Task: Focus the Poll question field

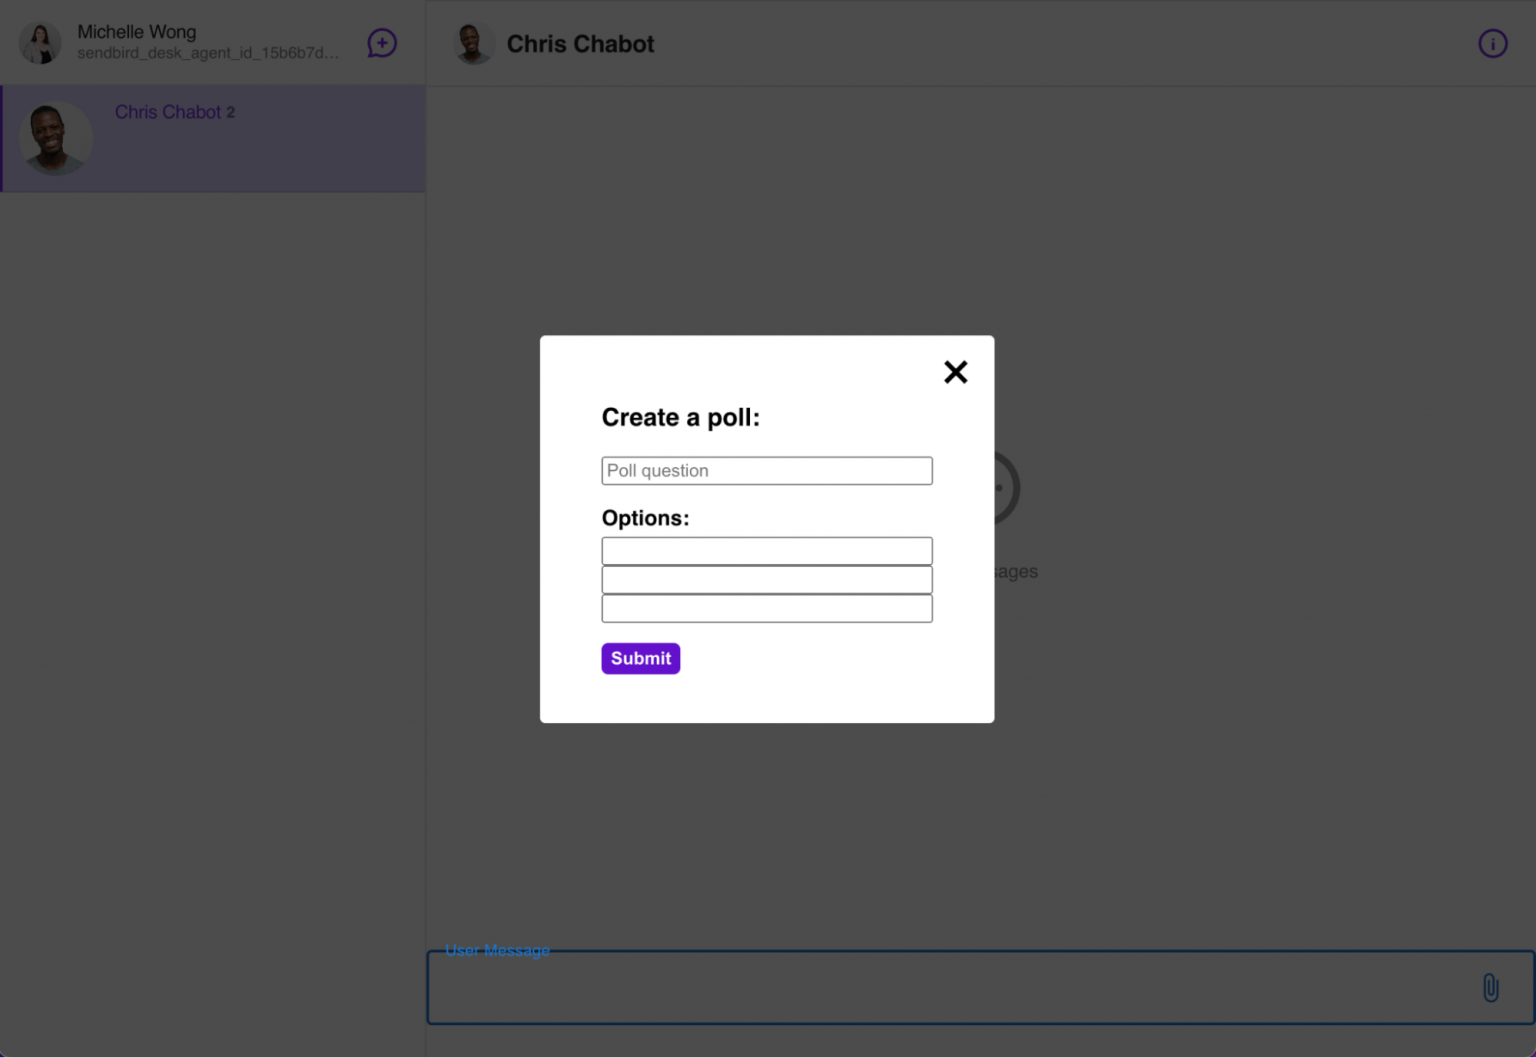Action: pos(767,471)
